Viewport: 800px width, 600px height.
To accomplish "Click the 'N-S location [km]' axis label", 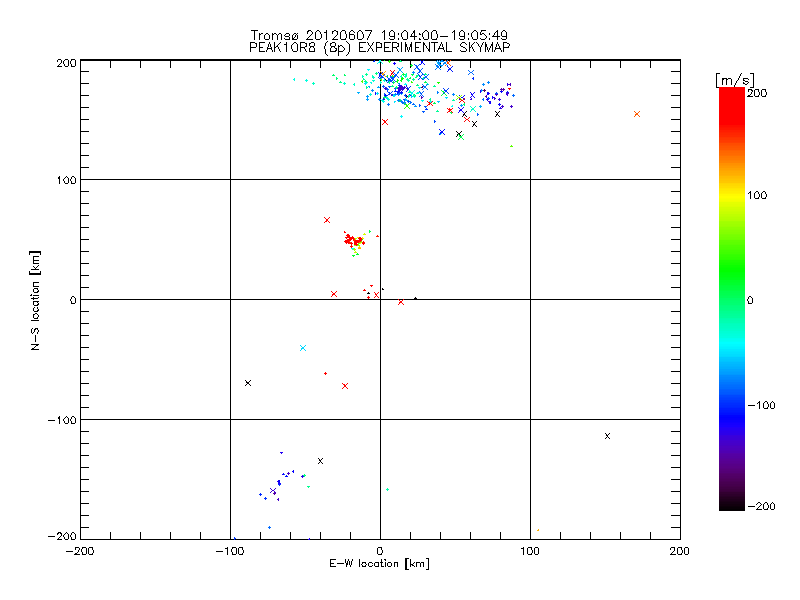I will (35, 301).
